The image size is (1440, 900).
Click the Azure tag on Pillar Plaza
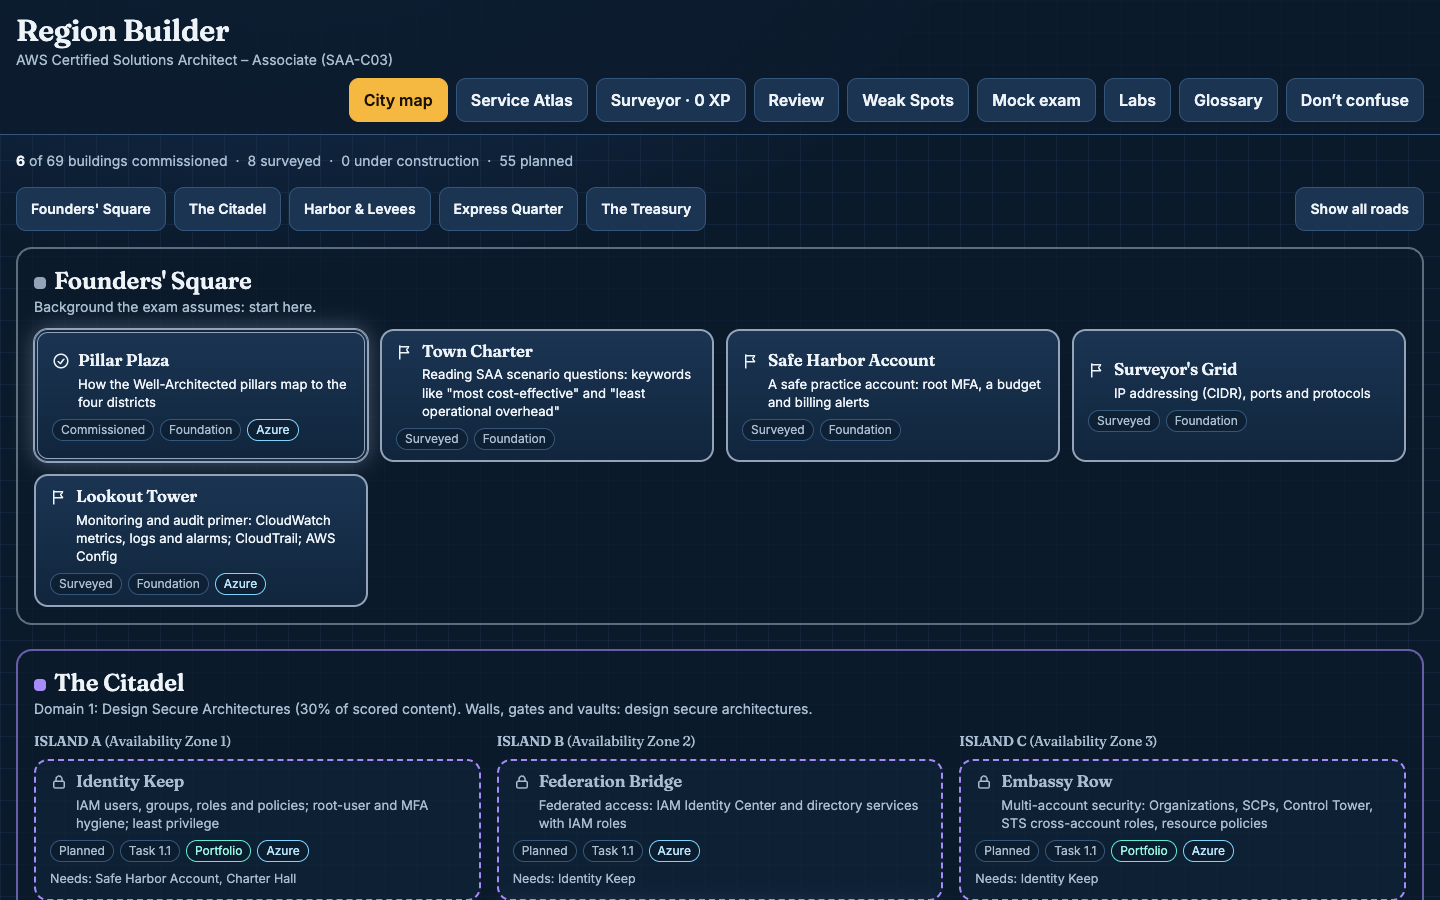pos(273,430)
